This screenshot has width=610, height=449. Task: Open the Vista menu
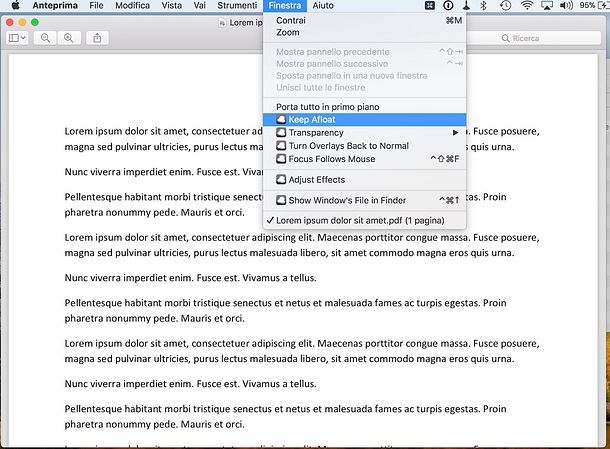coord(172,5)
